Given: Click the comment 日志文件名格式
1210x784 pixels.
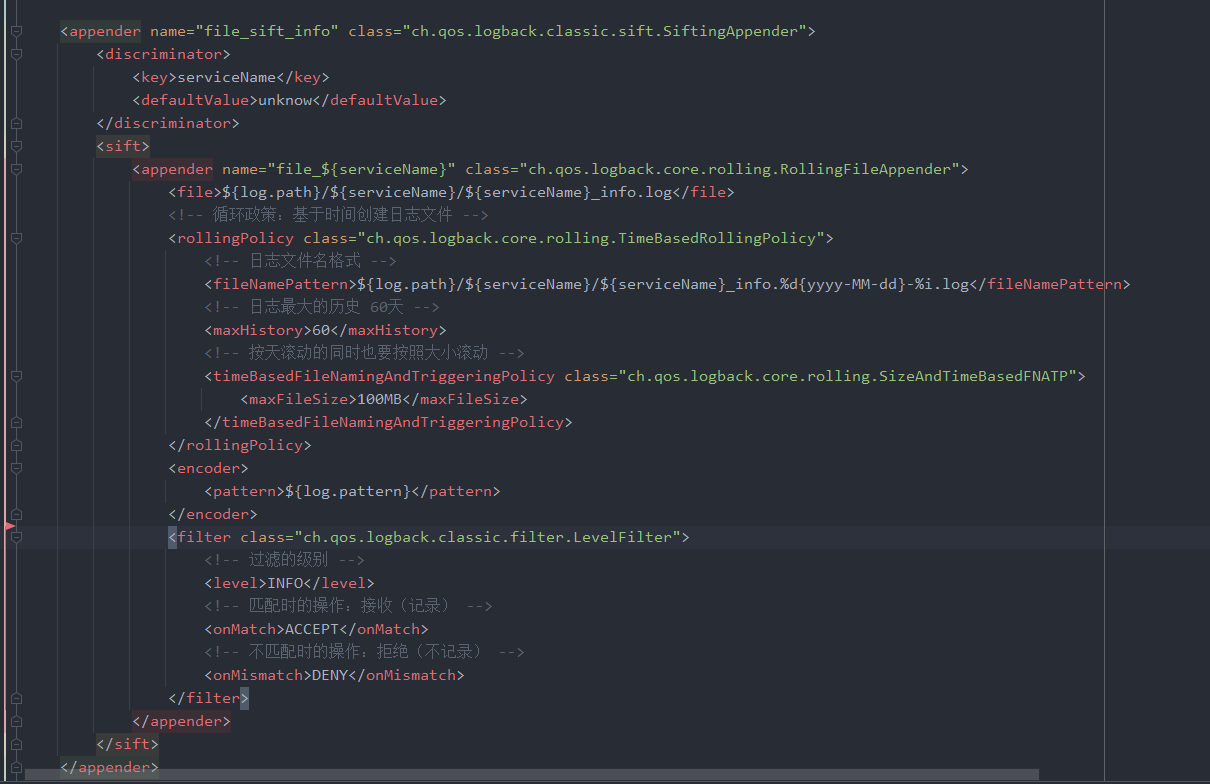Looking at the screenshot, I should point(300,261).
